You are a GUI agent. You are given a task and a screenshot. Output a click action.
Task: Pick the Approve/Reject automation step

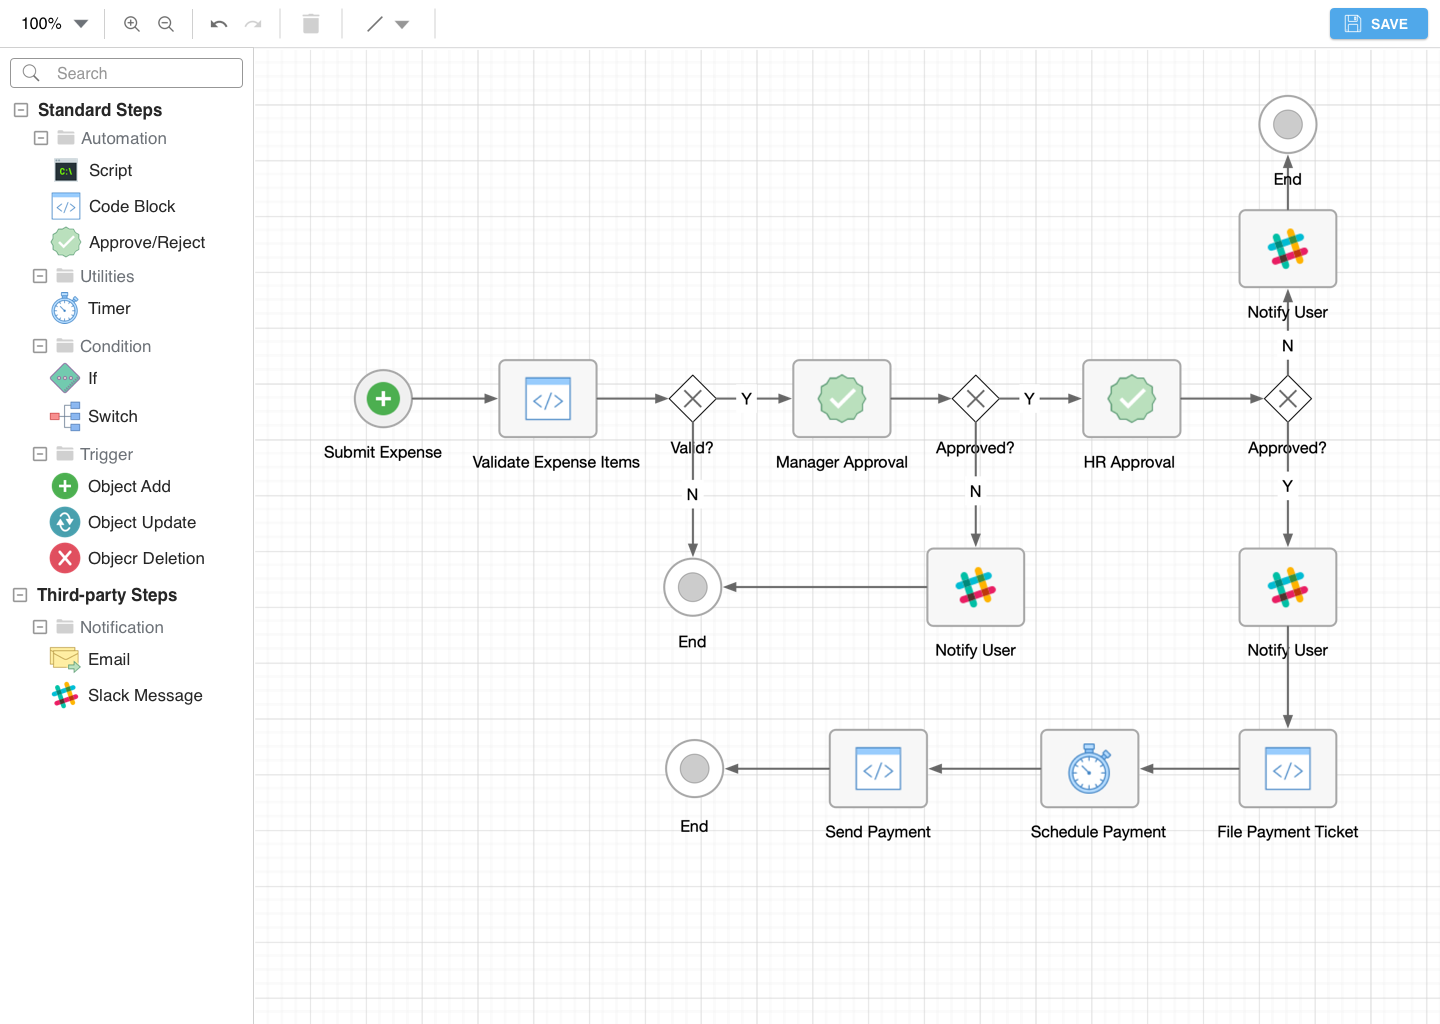145,242
